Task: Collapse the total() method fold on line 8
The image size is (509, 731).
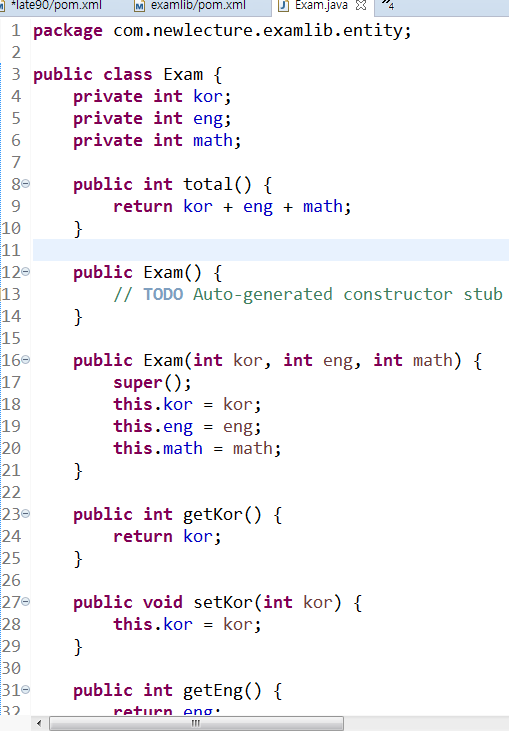Action: point(26,184)
